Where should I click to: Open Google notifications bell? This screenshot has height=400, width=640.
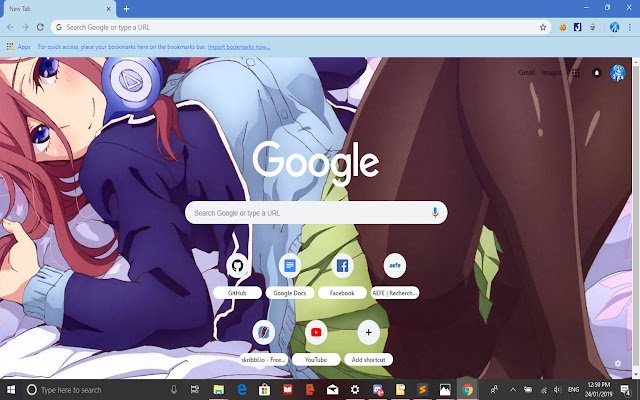tap(596, 73)
